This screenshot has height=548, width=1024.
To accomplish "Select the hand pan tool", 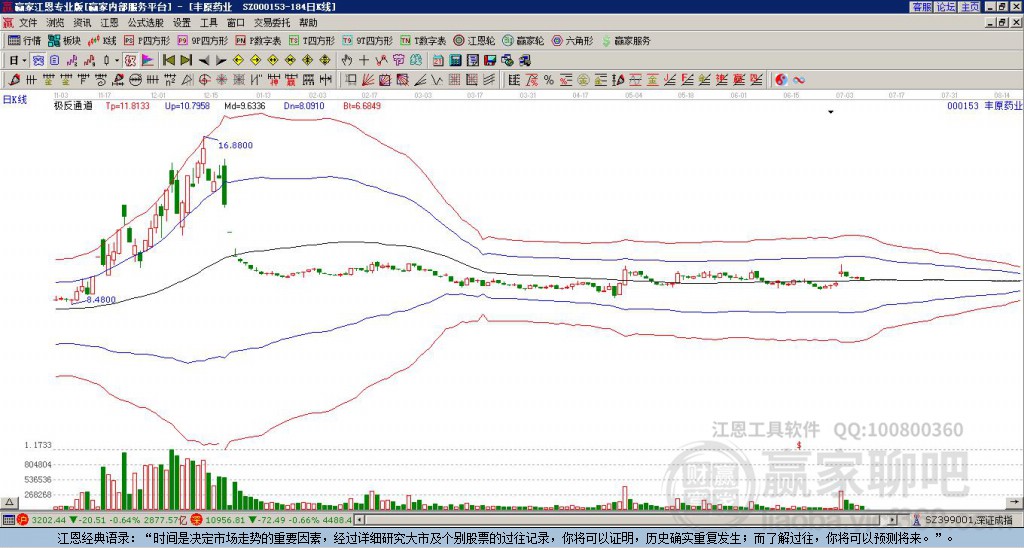I will [x=347, y=61].
